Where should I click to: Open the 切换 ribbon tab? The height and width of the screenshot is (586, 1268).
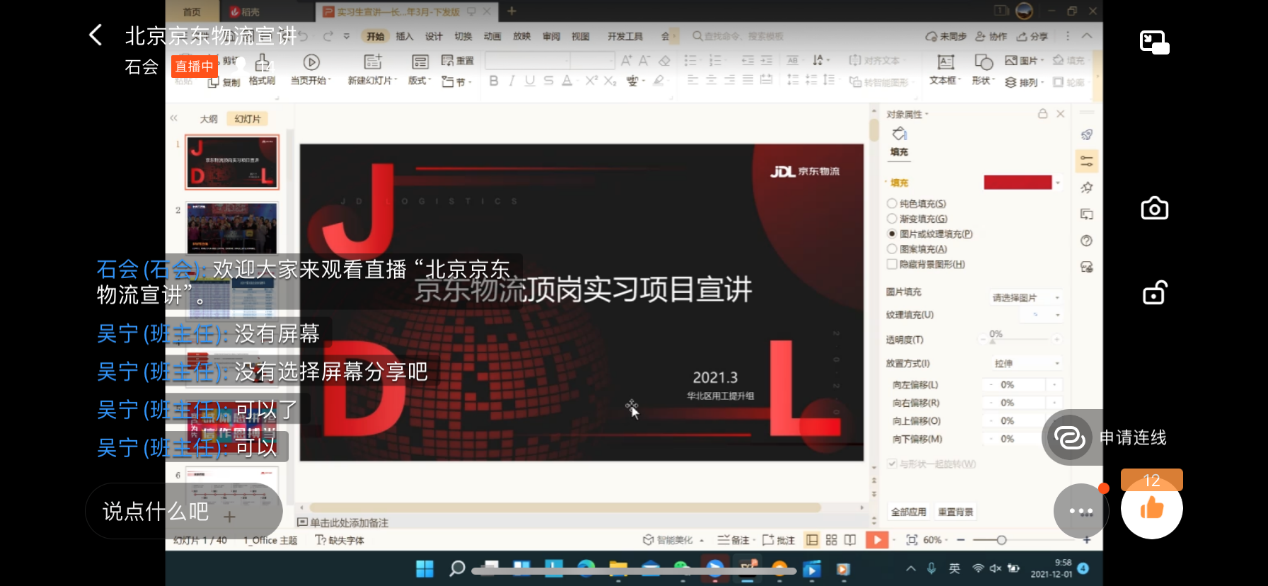pyautogui.click(x=463, y=36)
